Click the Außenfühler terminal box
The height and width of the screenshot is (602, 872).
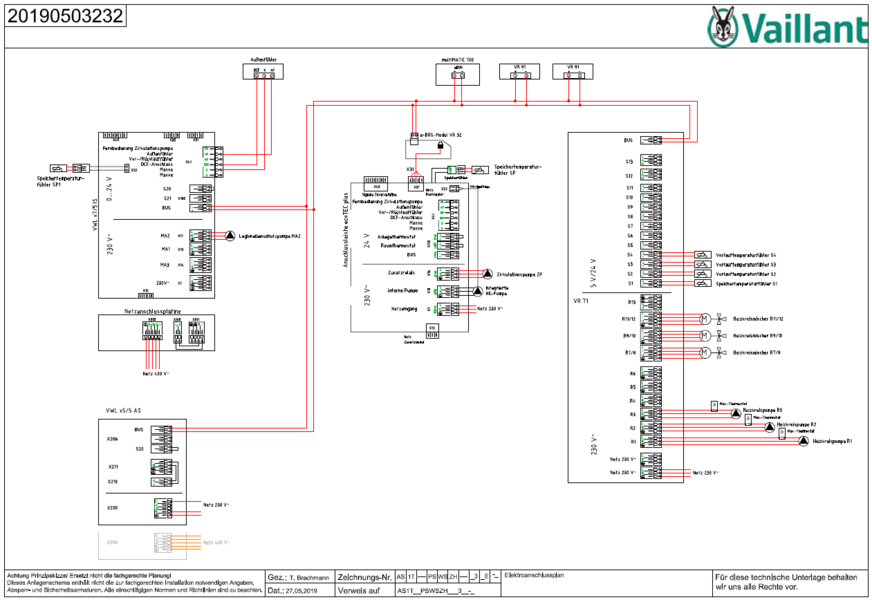pos(264,71)
